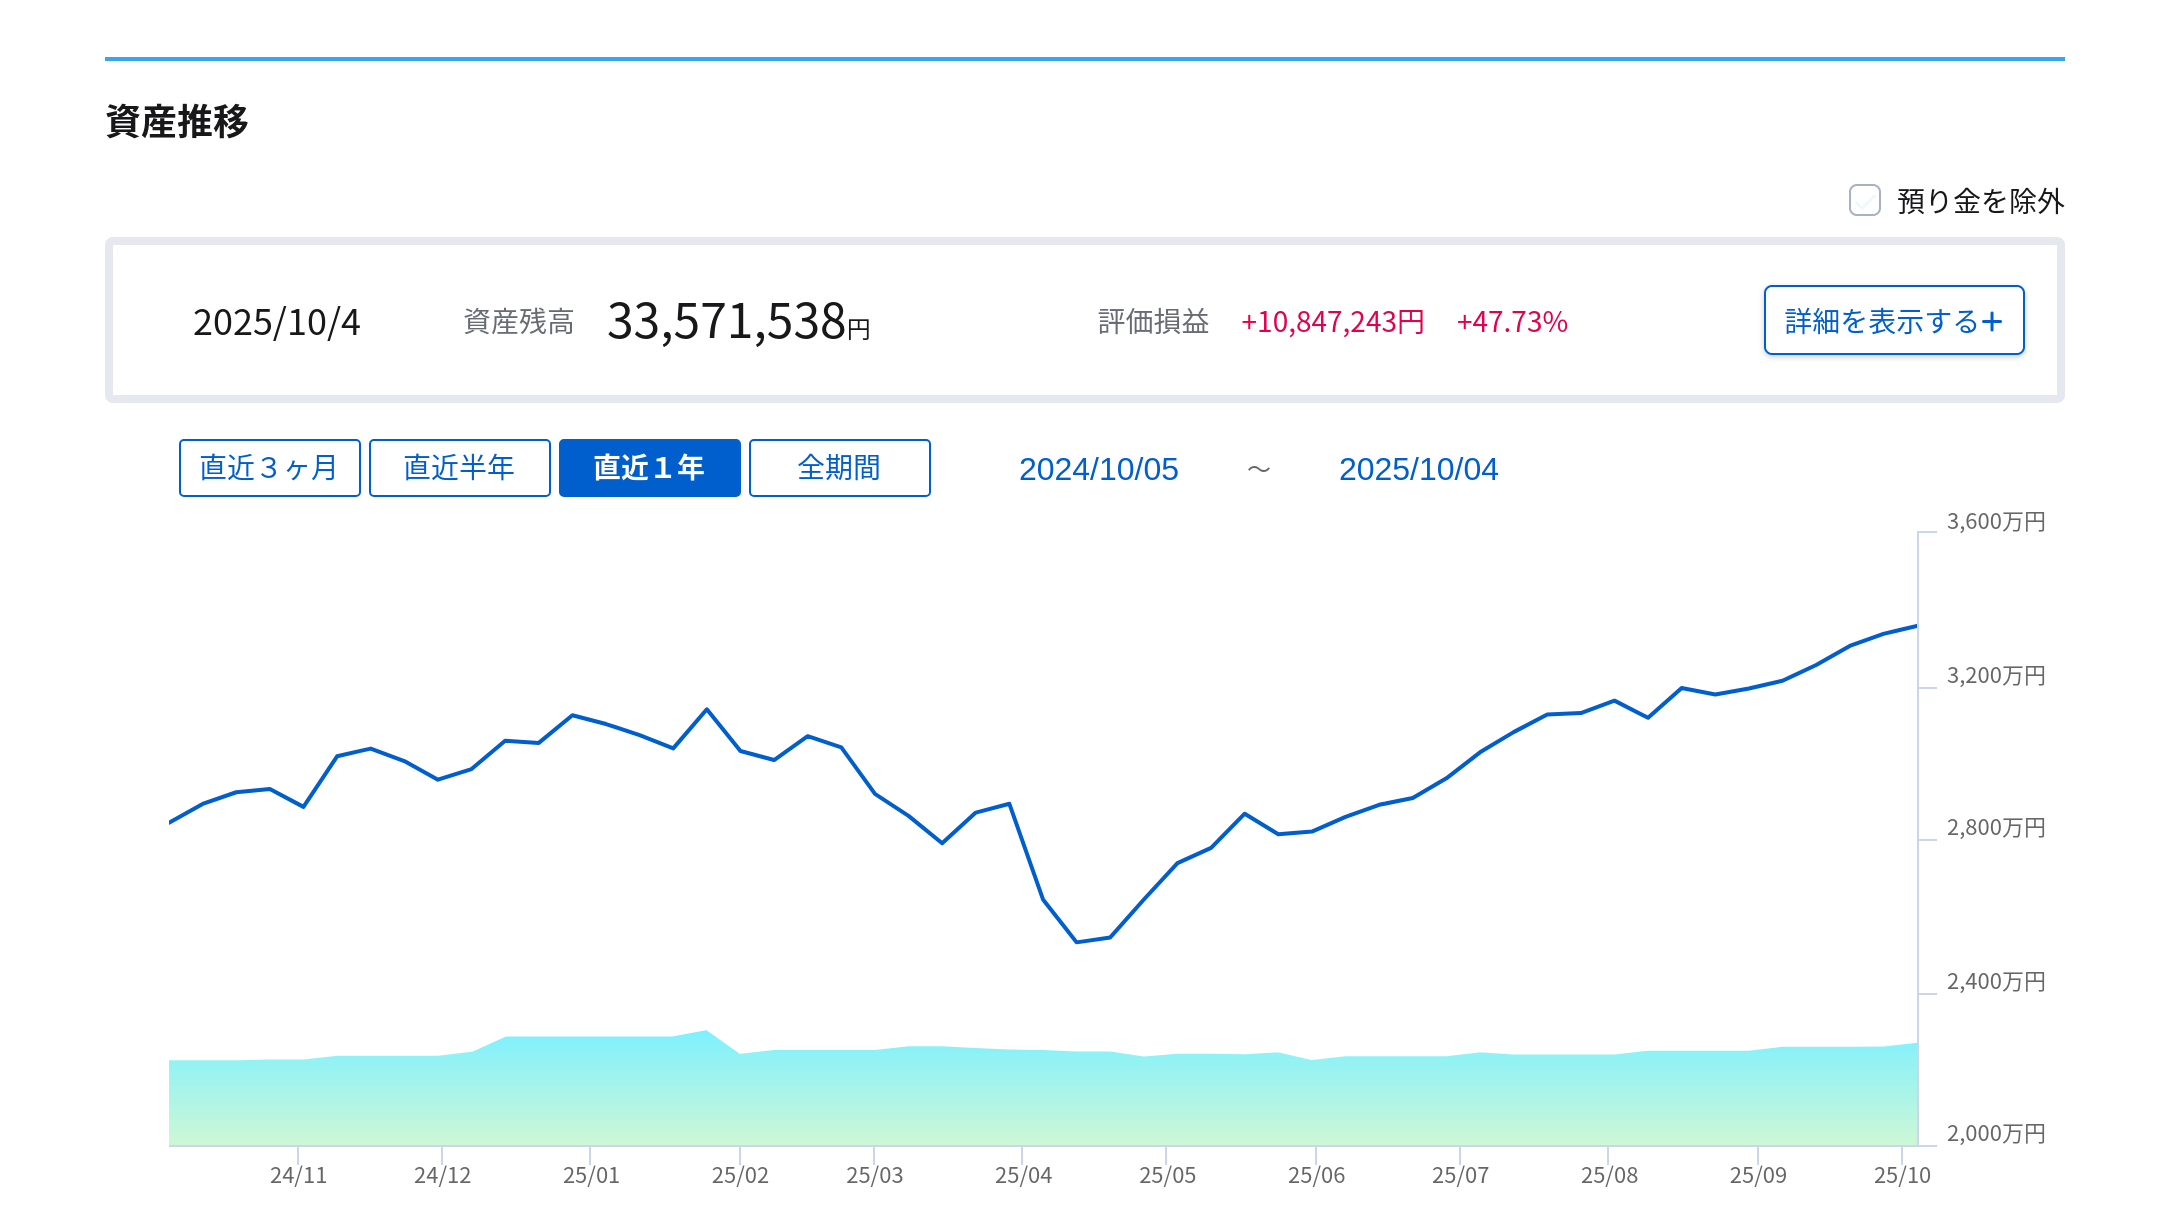Click the 2,400万円 y-axis label
Screen dimensions: 2170x1217
[1995, 982]
